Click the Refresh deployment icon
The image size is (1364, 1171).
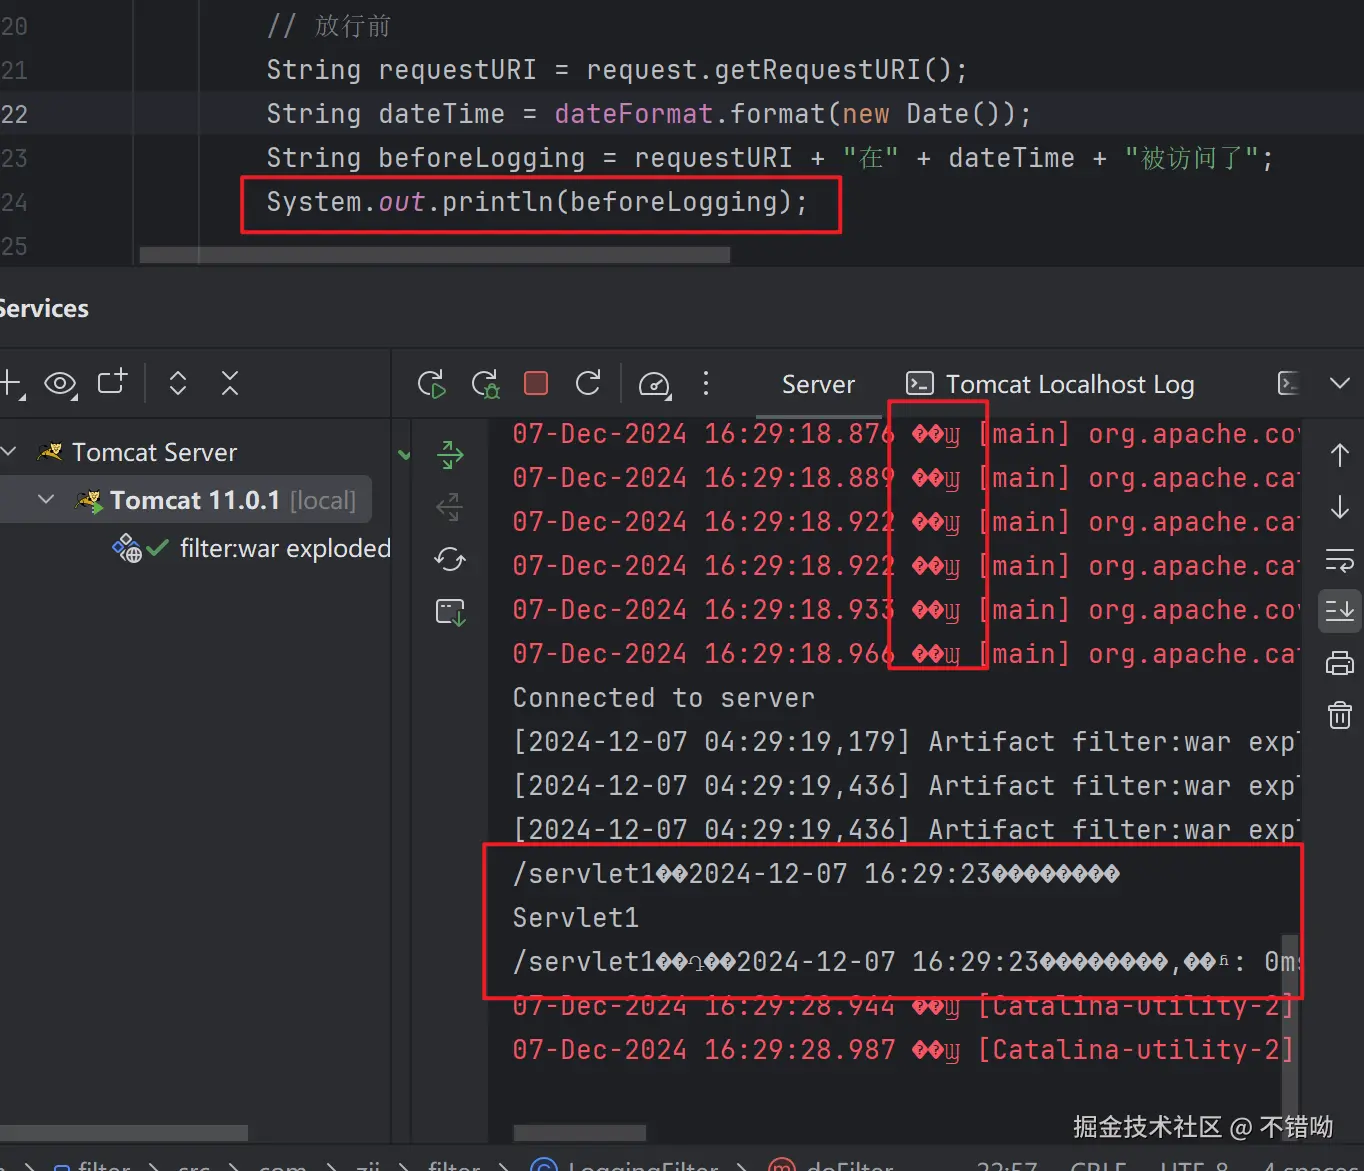450,559
